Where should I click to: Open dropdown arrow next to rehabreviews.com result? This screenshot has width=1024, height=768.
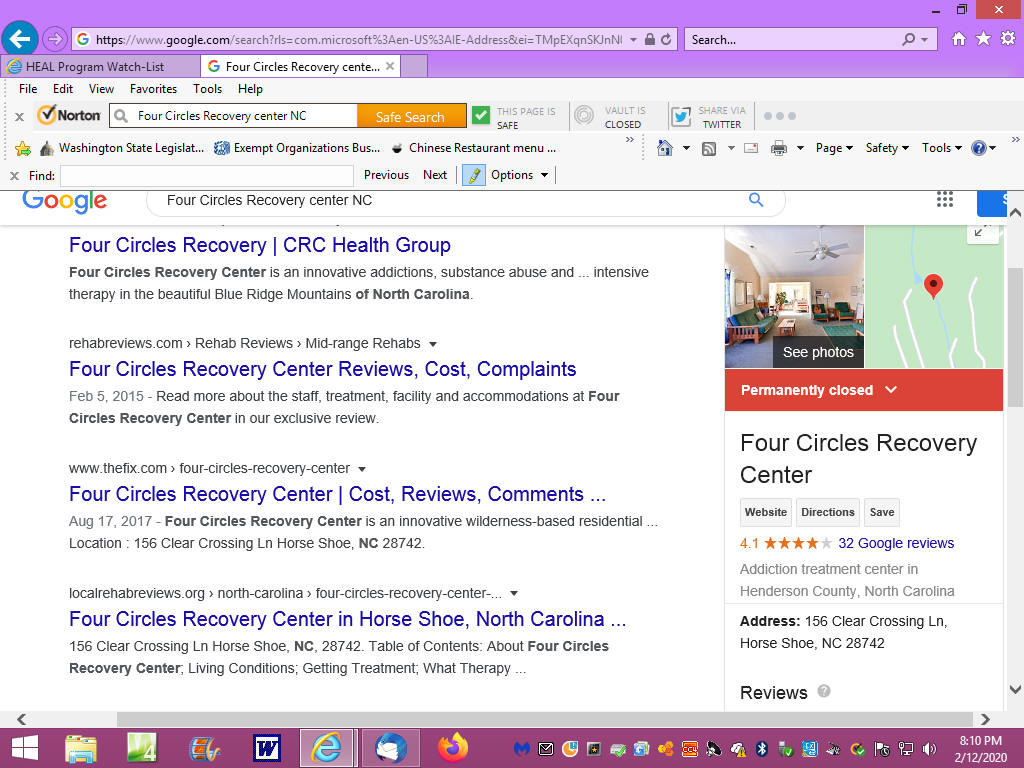click(x=432, y=344)
